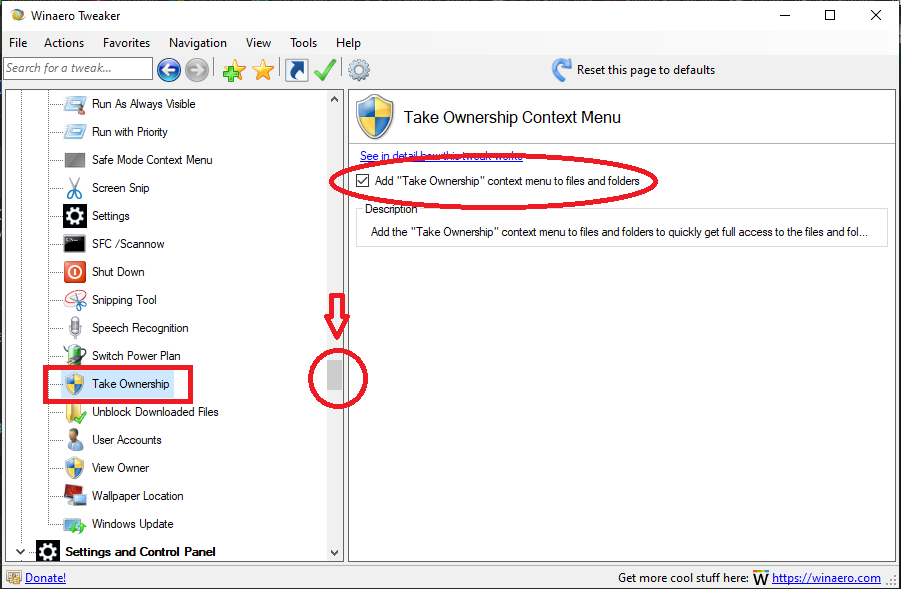Click the Winaero W logo in status bar

tap(760, 578)
